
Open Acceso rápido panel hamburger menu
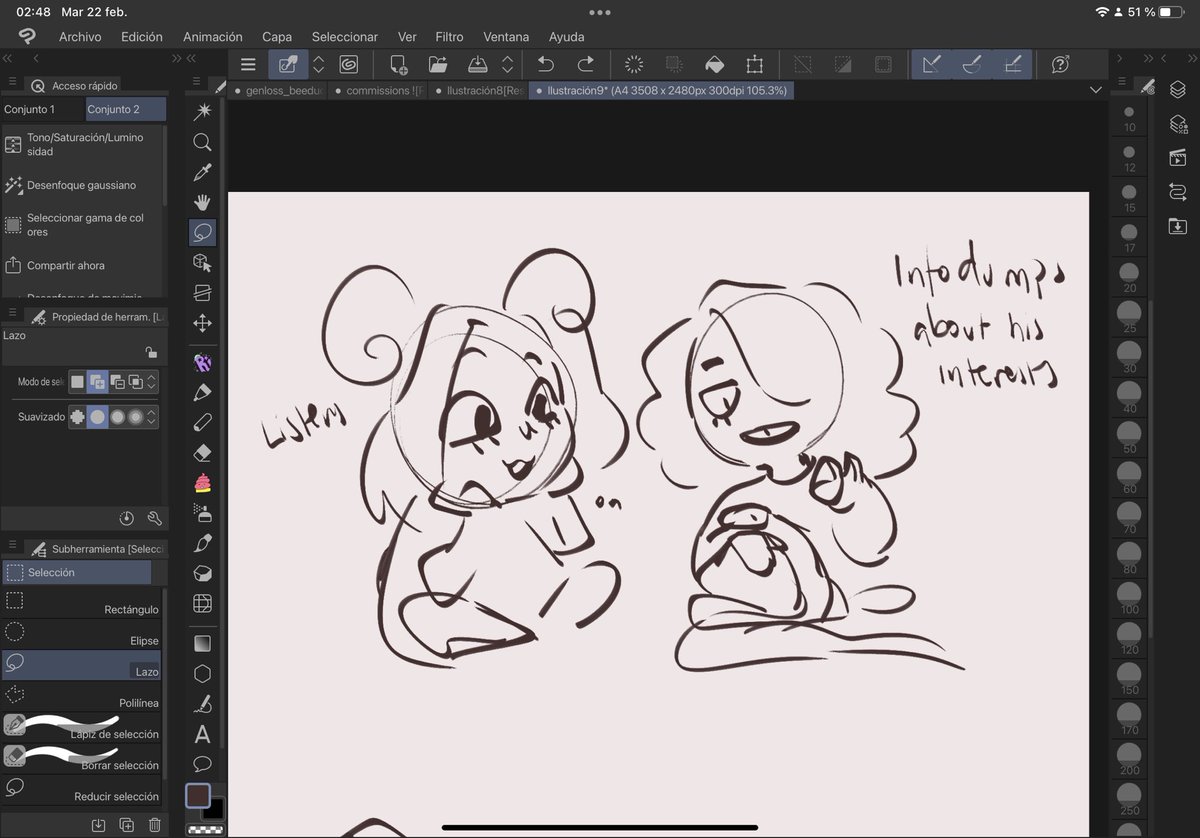(13, 82)
